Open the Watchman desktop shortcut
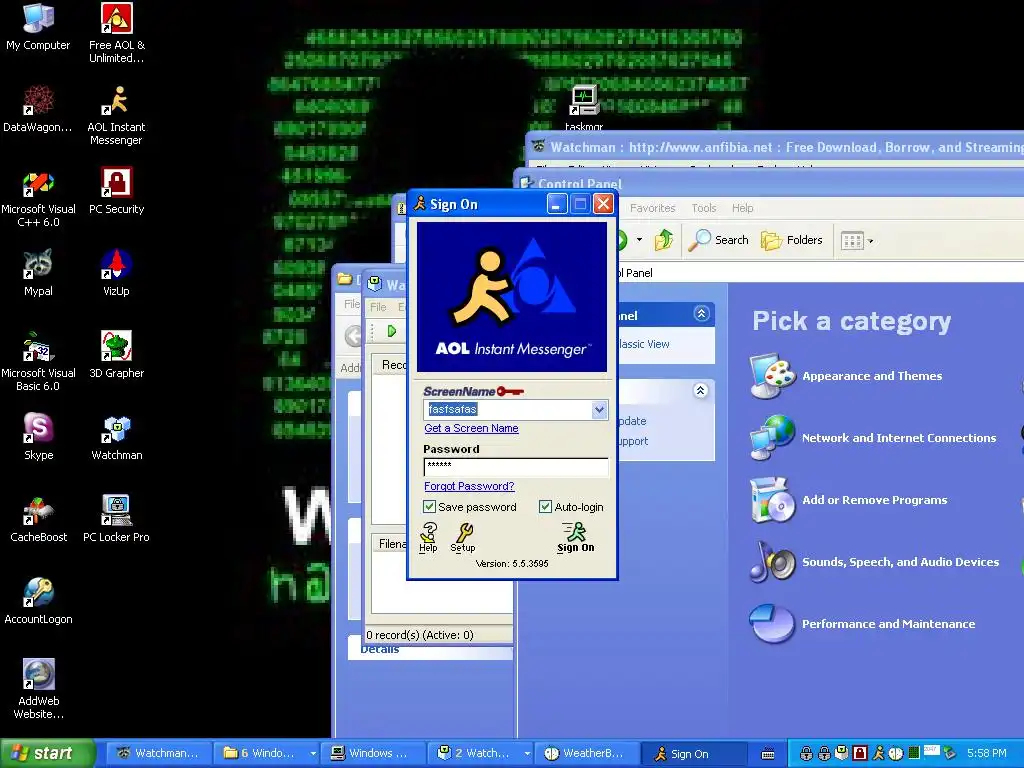 [116, 436]
